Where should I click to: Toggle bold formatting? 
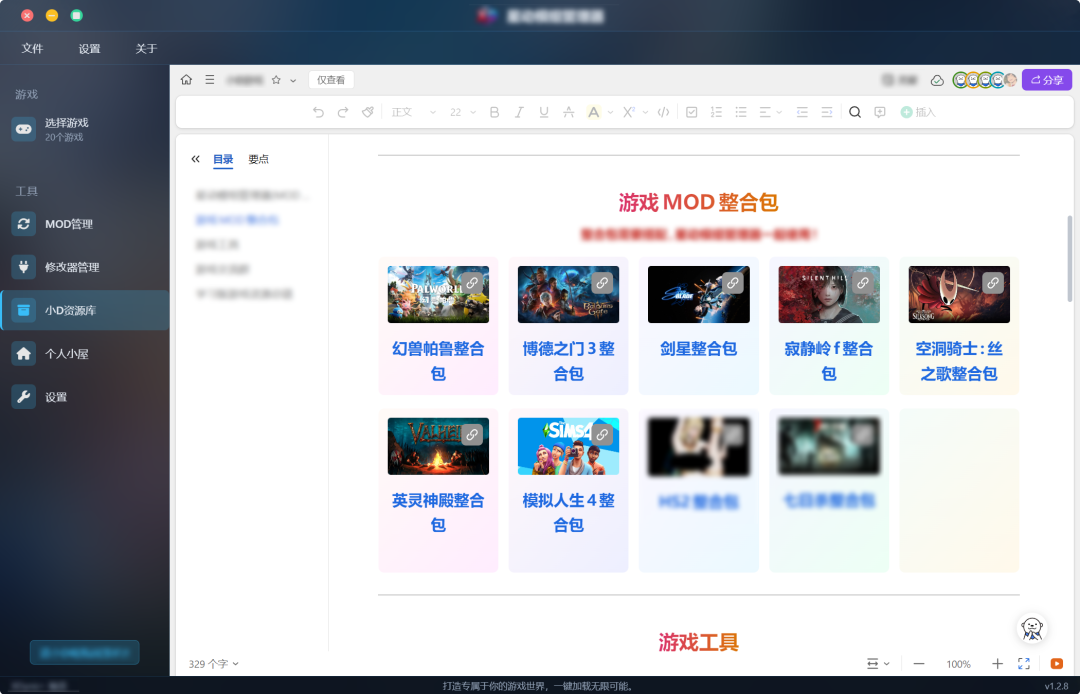[494, 112]
